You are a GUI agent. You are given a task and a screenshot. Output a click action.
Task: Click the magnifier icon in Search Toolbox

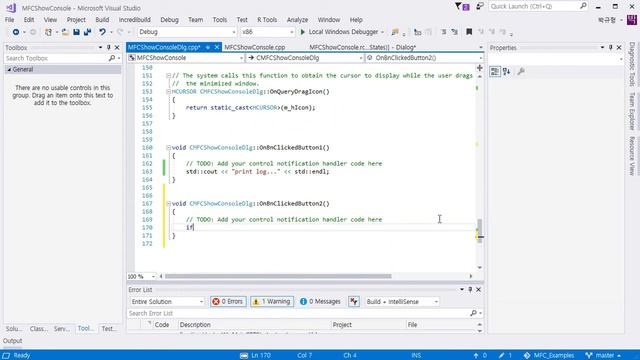point(111,58)
